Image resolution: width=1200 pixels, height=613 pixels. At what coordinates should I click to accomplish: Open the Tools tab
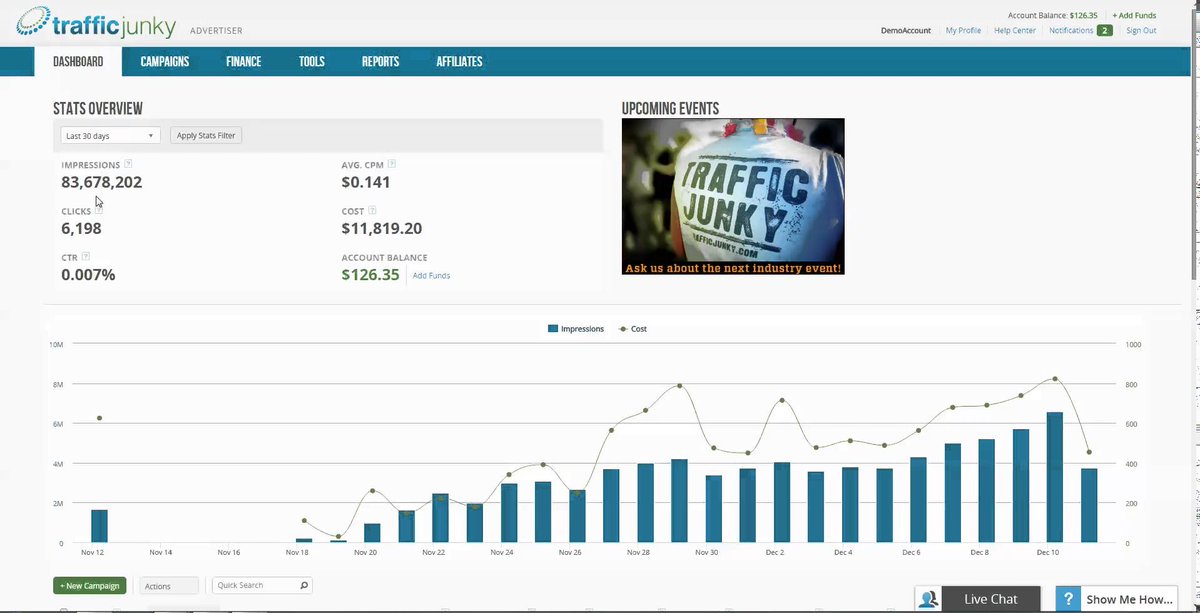[x=312, y=62]
